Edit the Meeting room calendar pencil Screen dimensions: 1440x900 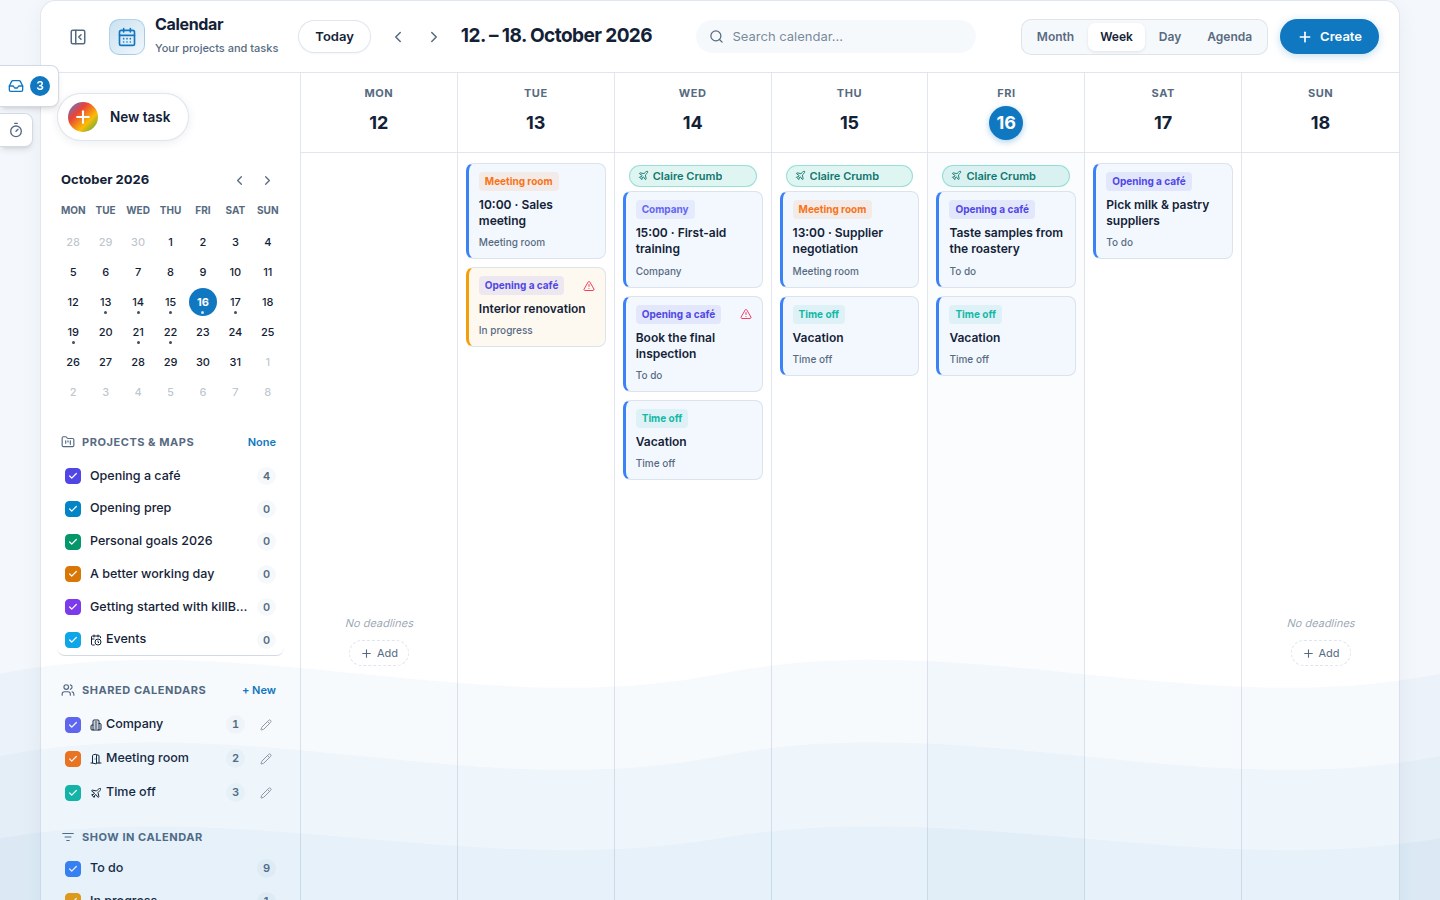tap(266, 759)
